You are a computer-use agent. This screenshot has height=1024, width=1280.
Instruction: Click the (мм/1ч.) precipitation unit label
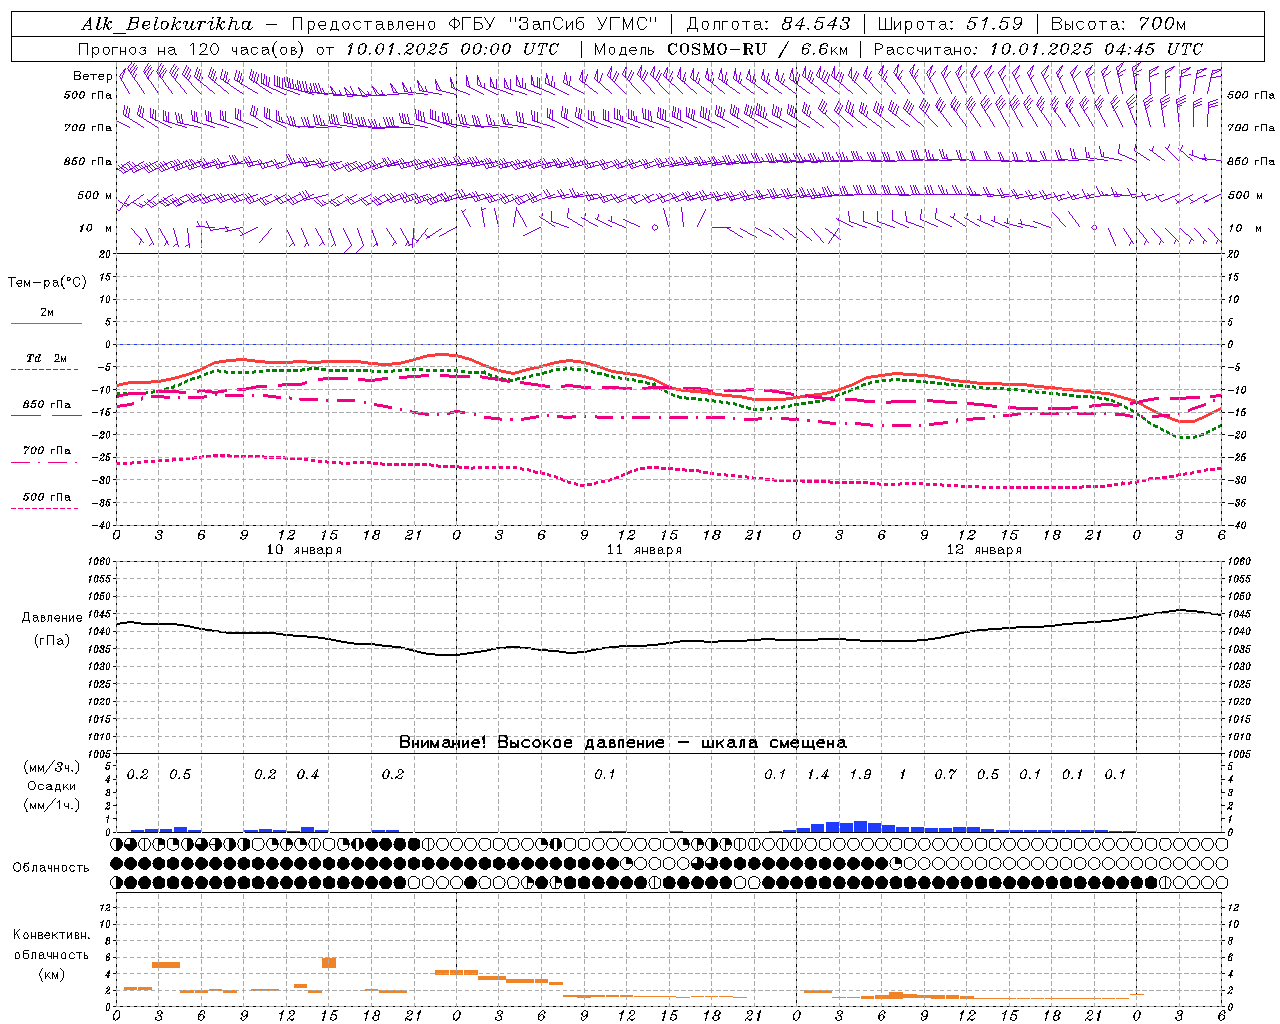click(x=52, y=805)
